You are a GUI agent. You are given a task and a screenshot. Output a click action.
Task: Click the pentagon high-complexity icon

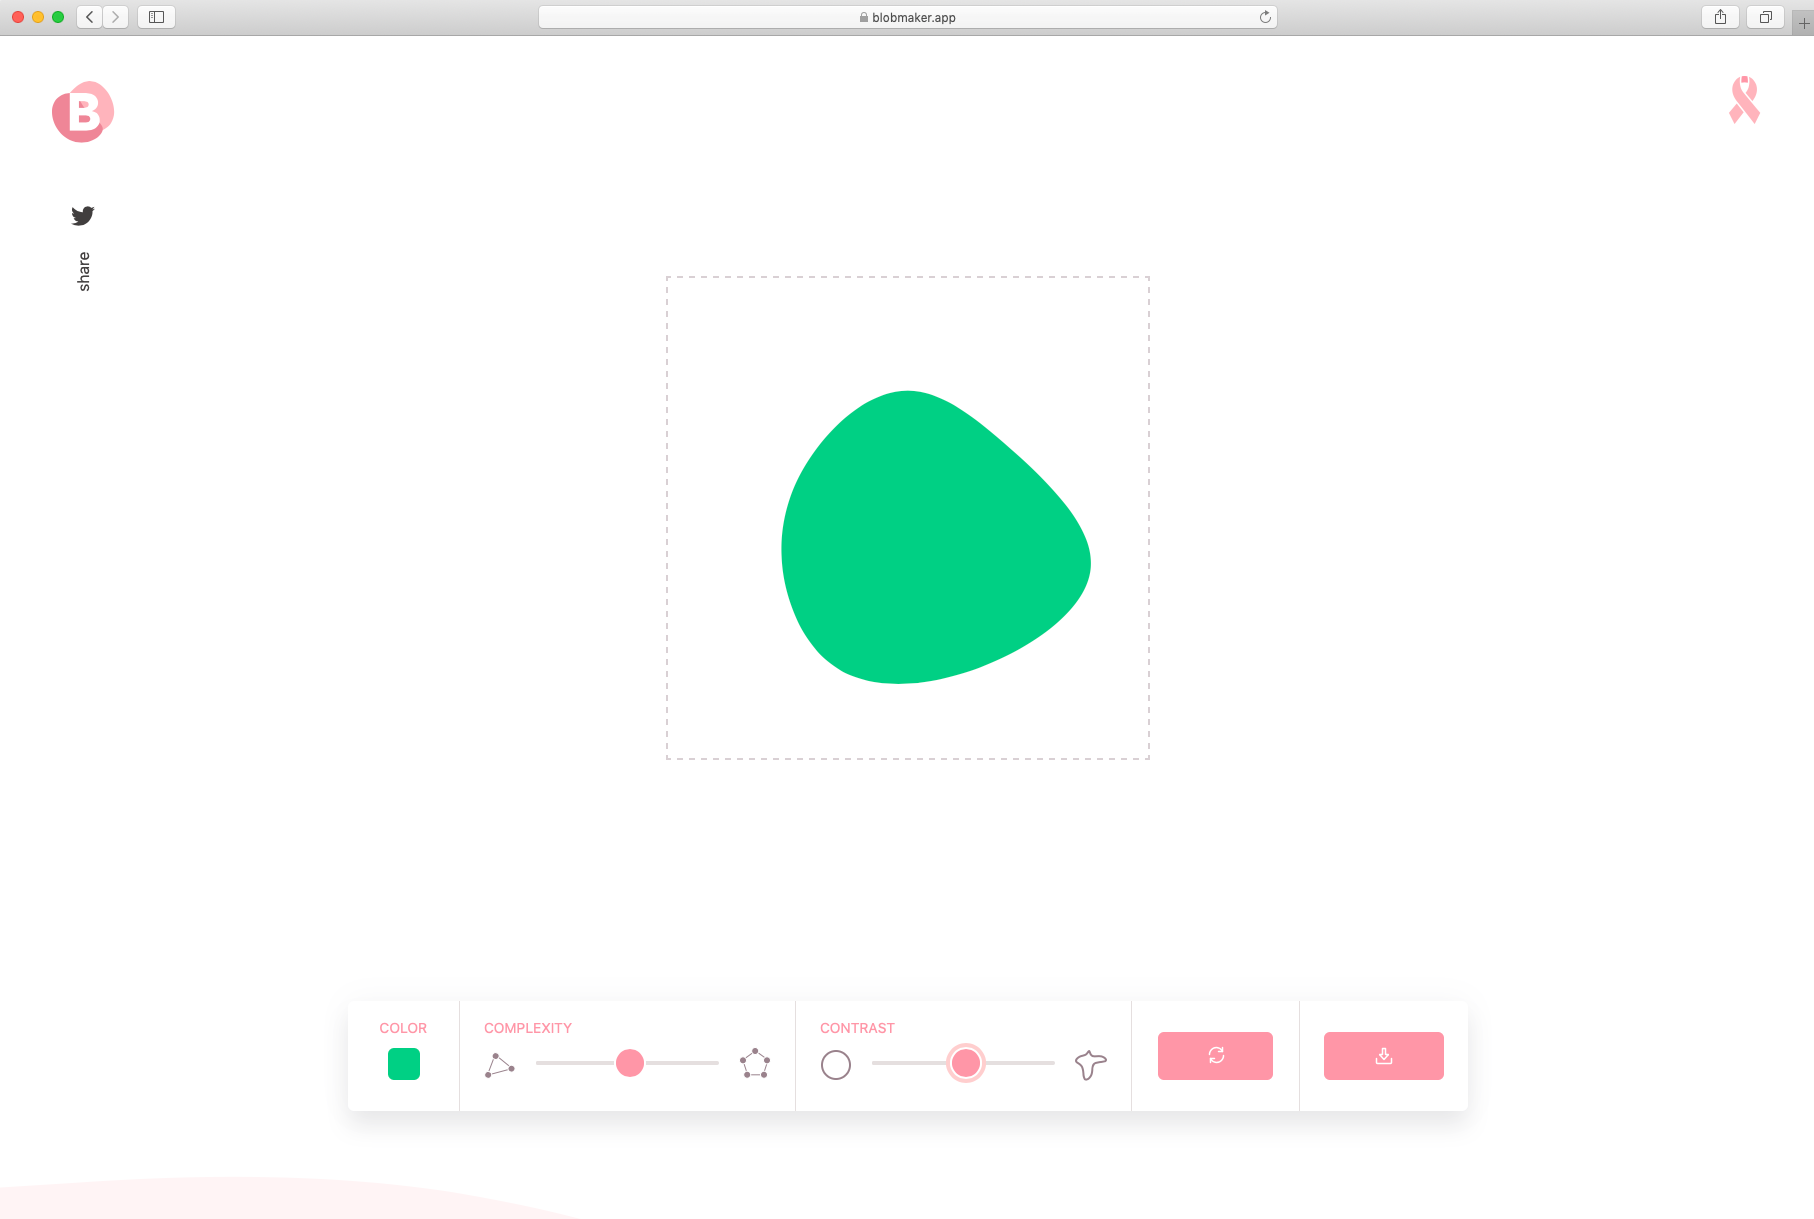tap(755, 1063)
